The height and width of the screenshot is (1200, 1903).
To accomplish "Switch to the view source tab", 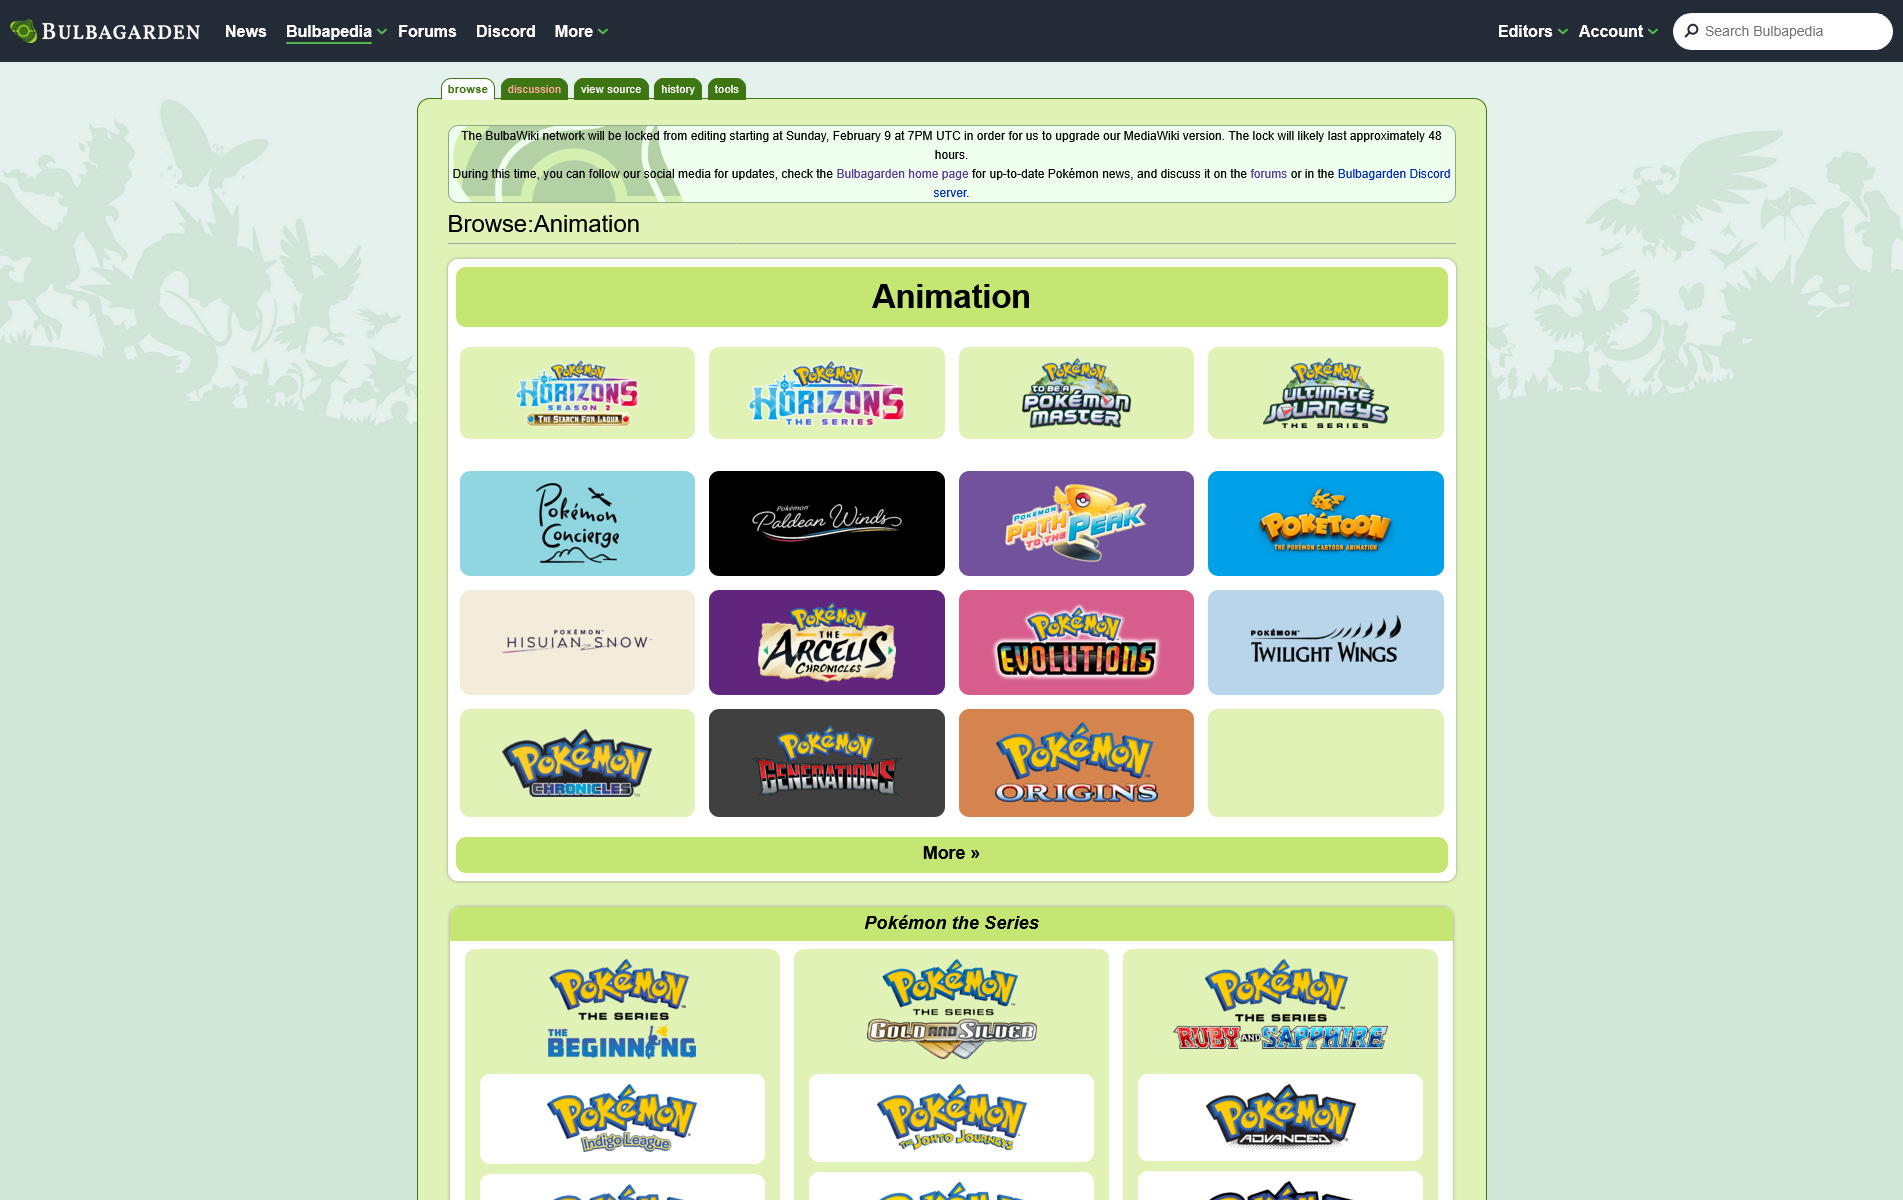I will [x=611, y=89].
